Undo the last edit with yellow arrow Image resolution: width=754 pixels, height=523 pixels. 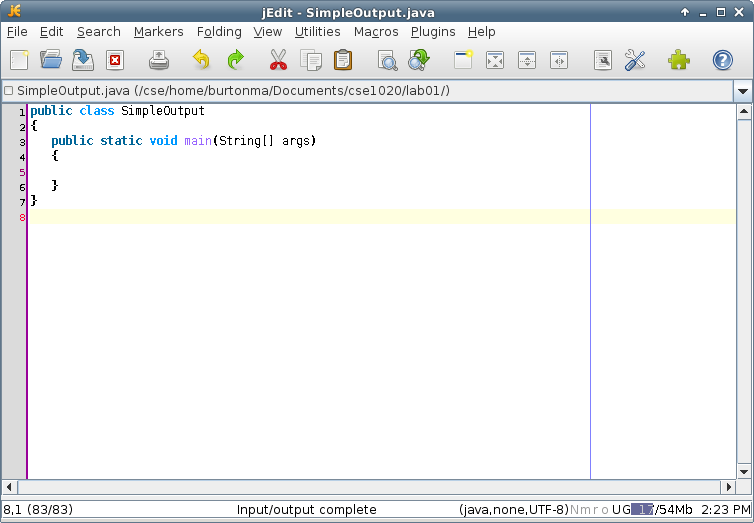click(x=201, y=60)
